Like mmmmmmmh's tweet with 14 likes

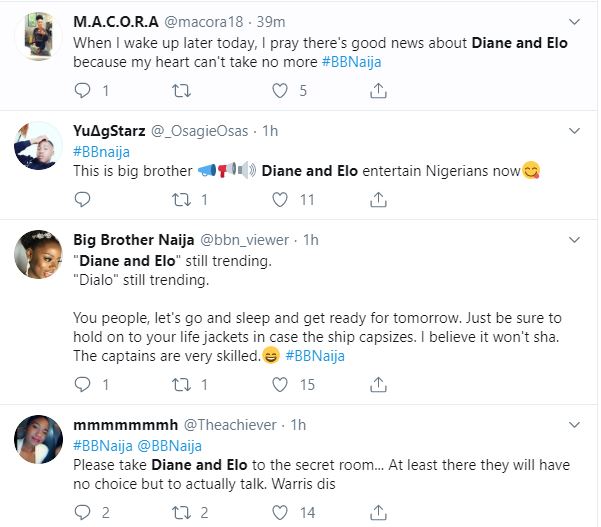point(281,513)
